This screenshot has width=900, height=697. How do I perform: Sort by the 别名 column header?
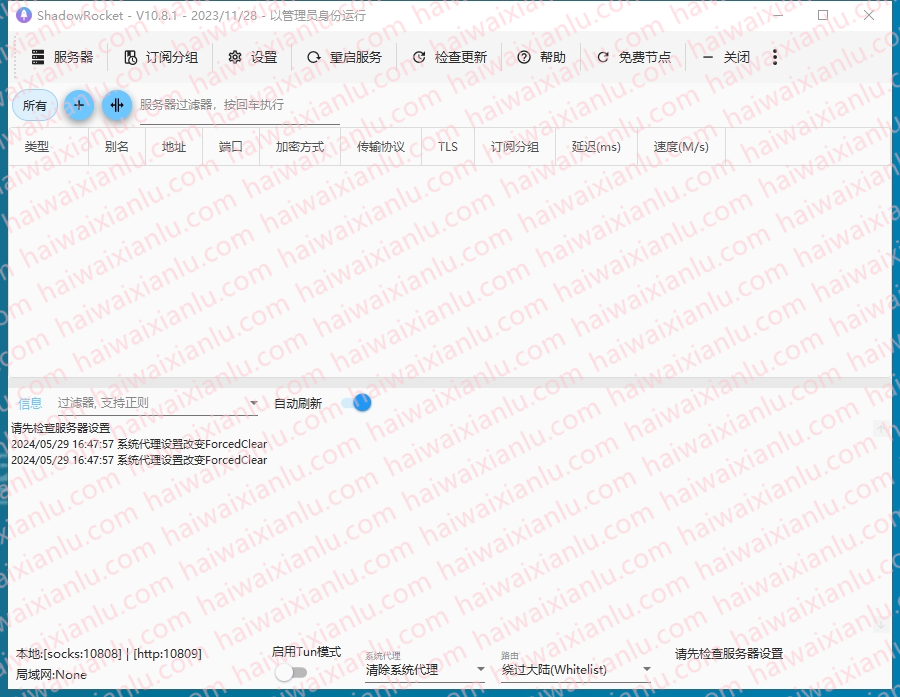click(117, 147)
